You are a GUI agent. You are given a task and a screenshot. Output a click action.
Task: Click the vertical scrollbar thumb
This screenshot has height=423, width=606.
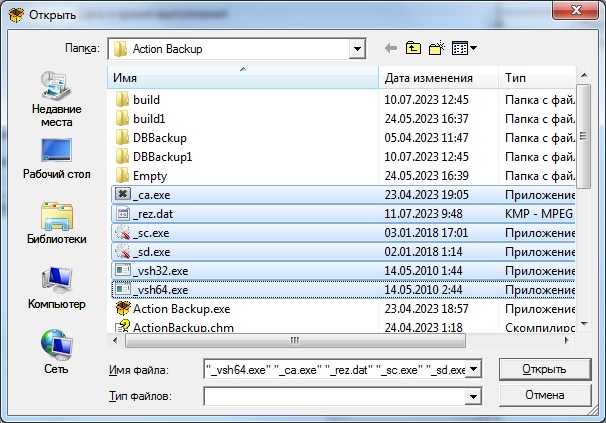click(584, 136)
